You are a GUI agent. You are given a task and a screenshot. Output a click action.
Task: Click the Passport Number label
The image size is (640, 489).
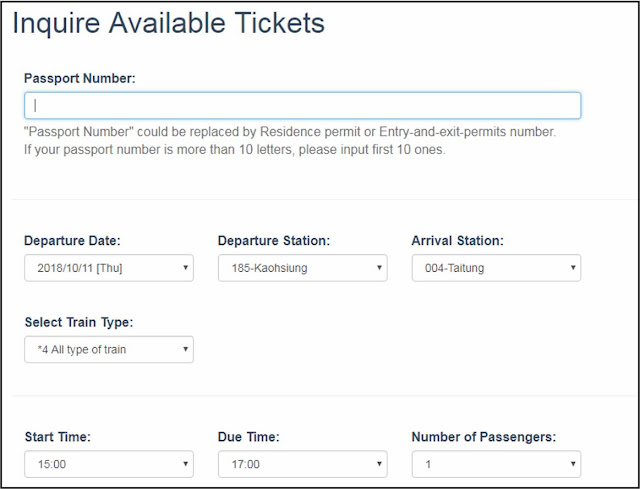(80, 78)
